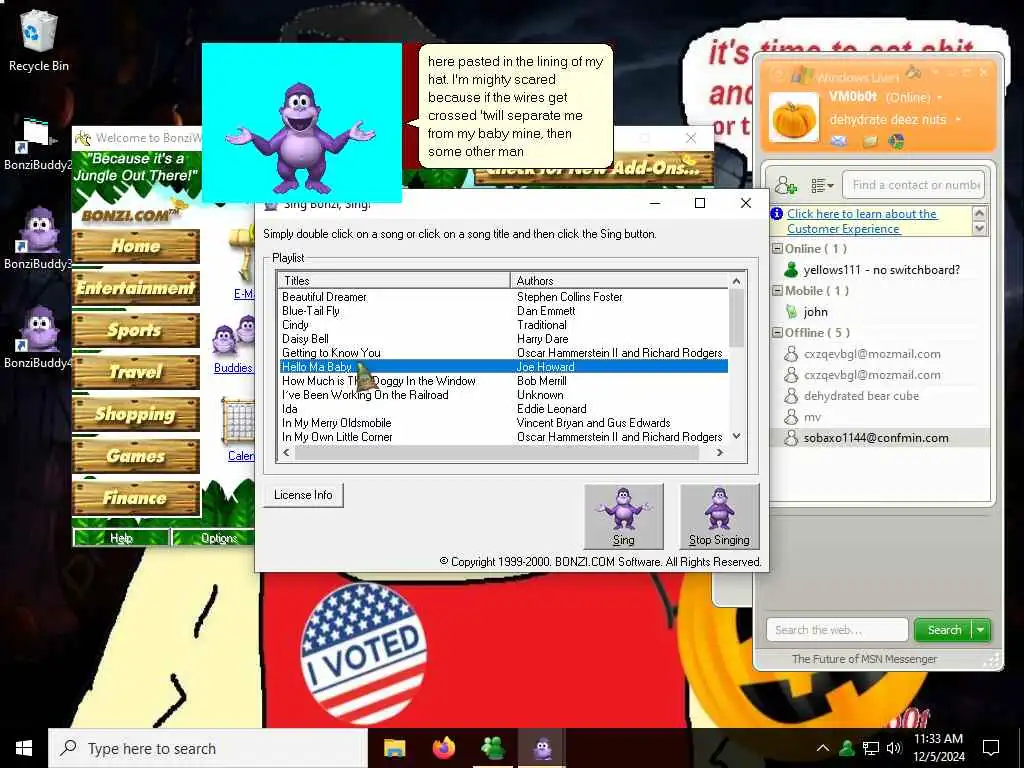Open Entertainment in BonziWorld sidebar
Image resolution: width=1024 pixels, height=768 pixels.
point(136,288)
